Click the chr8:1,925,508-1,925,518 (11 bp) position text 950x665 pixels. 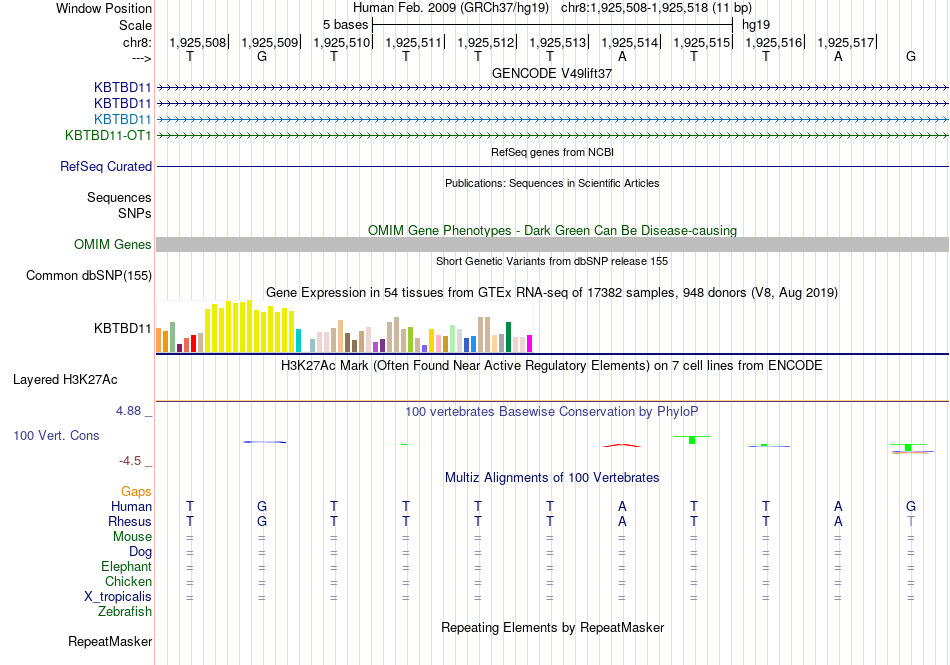656,8
